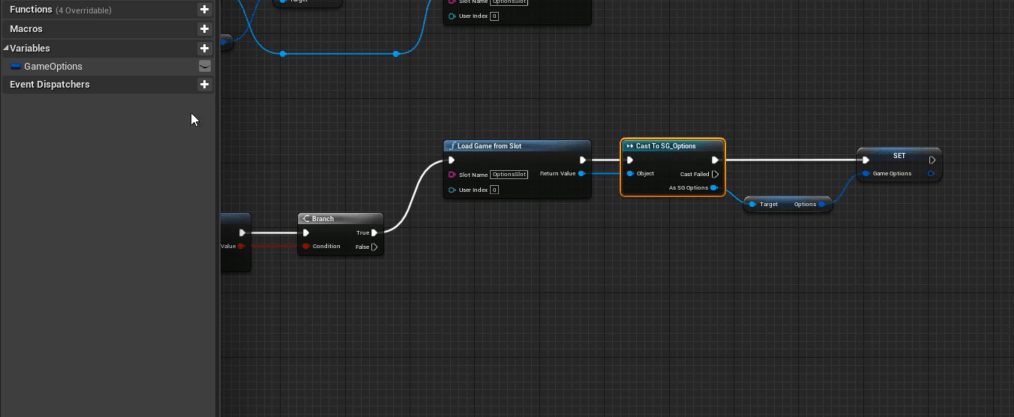1014x417 pixels.
Task: Click the Target pin on the Options getter node
Action: click(752, 204)
